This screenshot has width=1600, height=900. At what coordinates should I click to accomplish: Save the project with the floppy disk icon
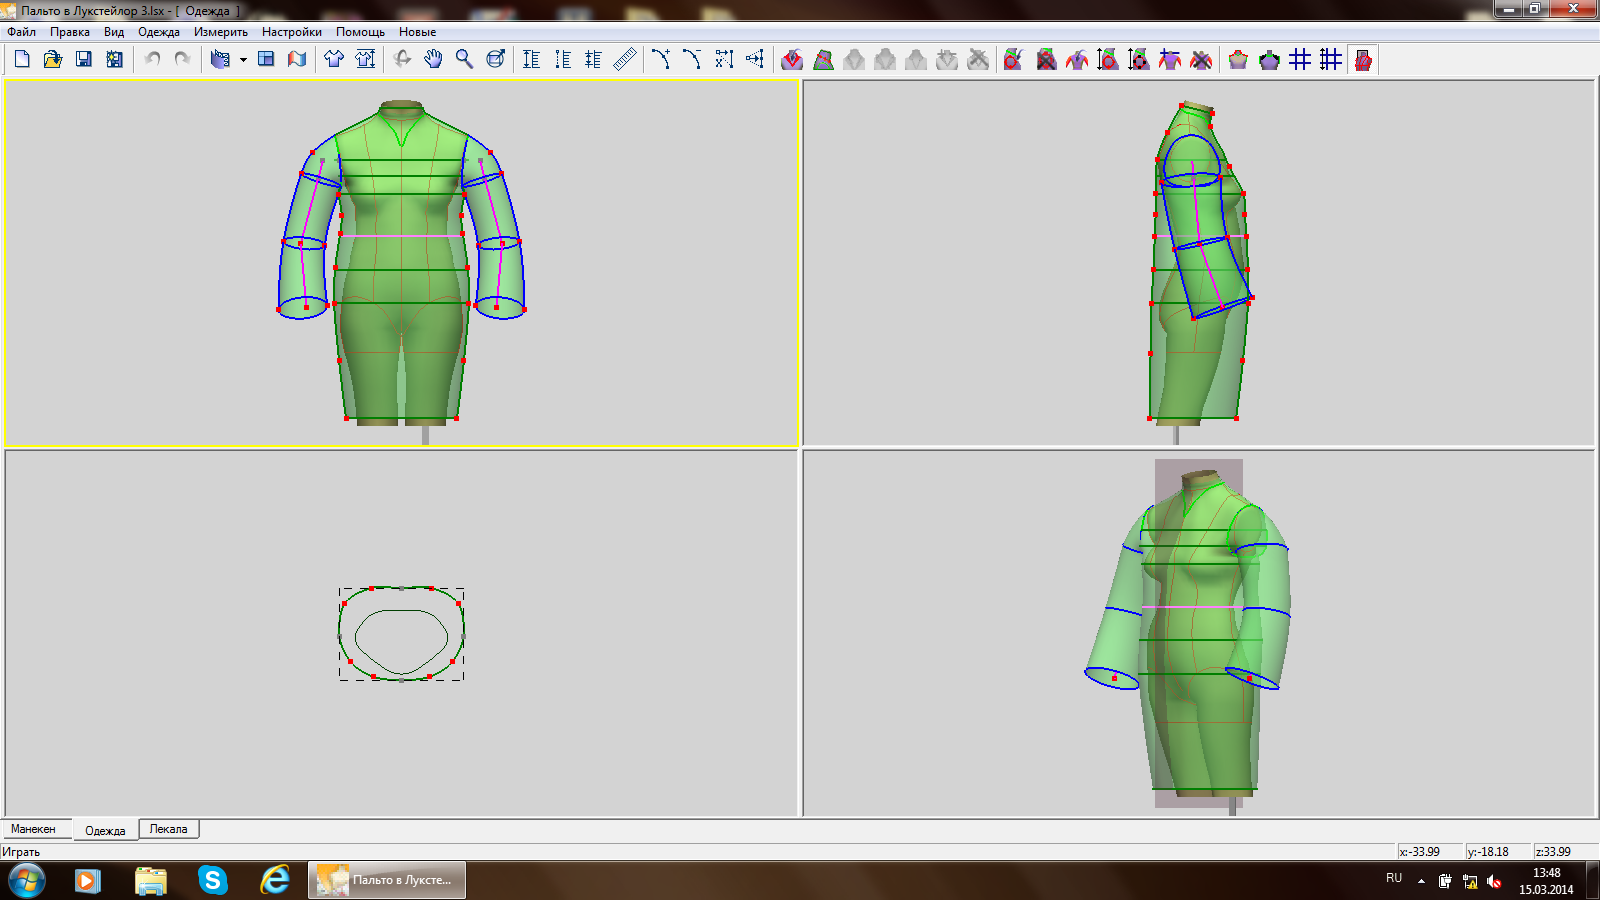[x=84, y=60]
